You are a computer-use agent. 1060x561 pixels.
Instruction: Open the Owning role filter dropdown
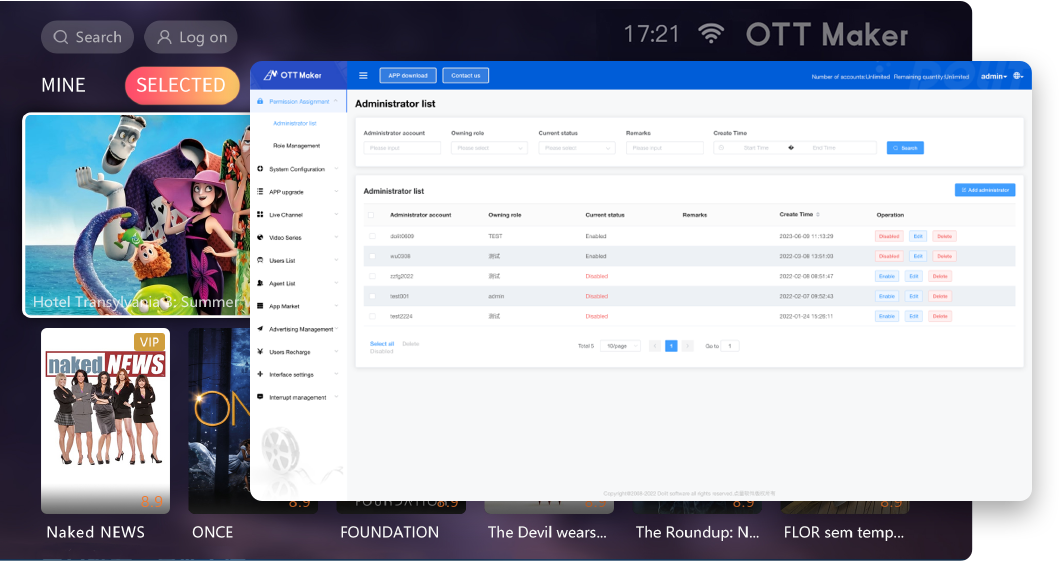click(x=489, y=147)
